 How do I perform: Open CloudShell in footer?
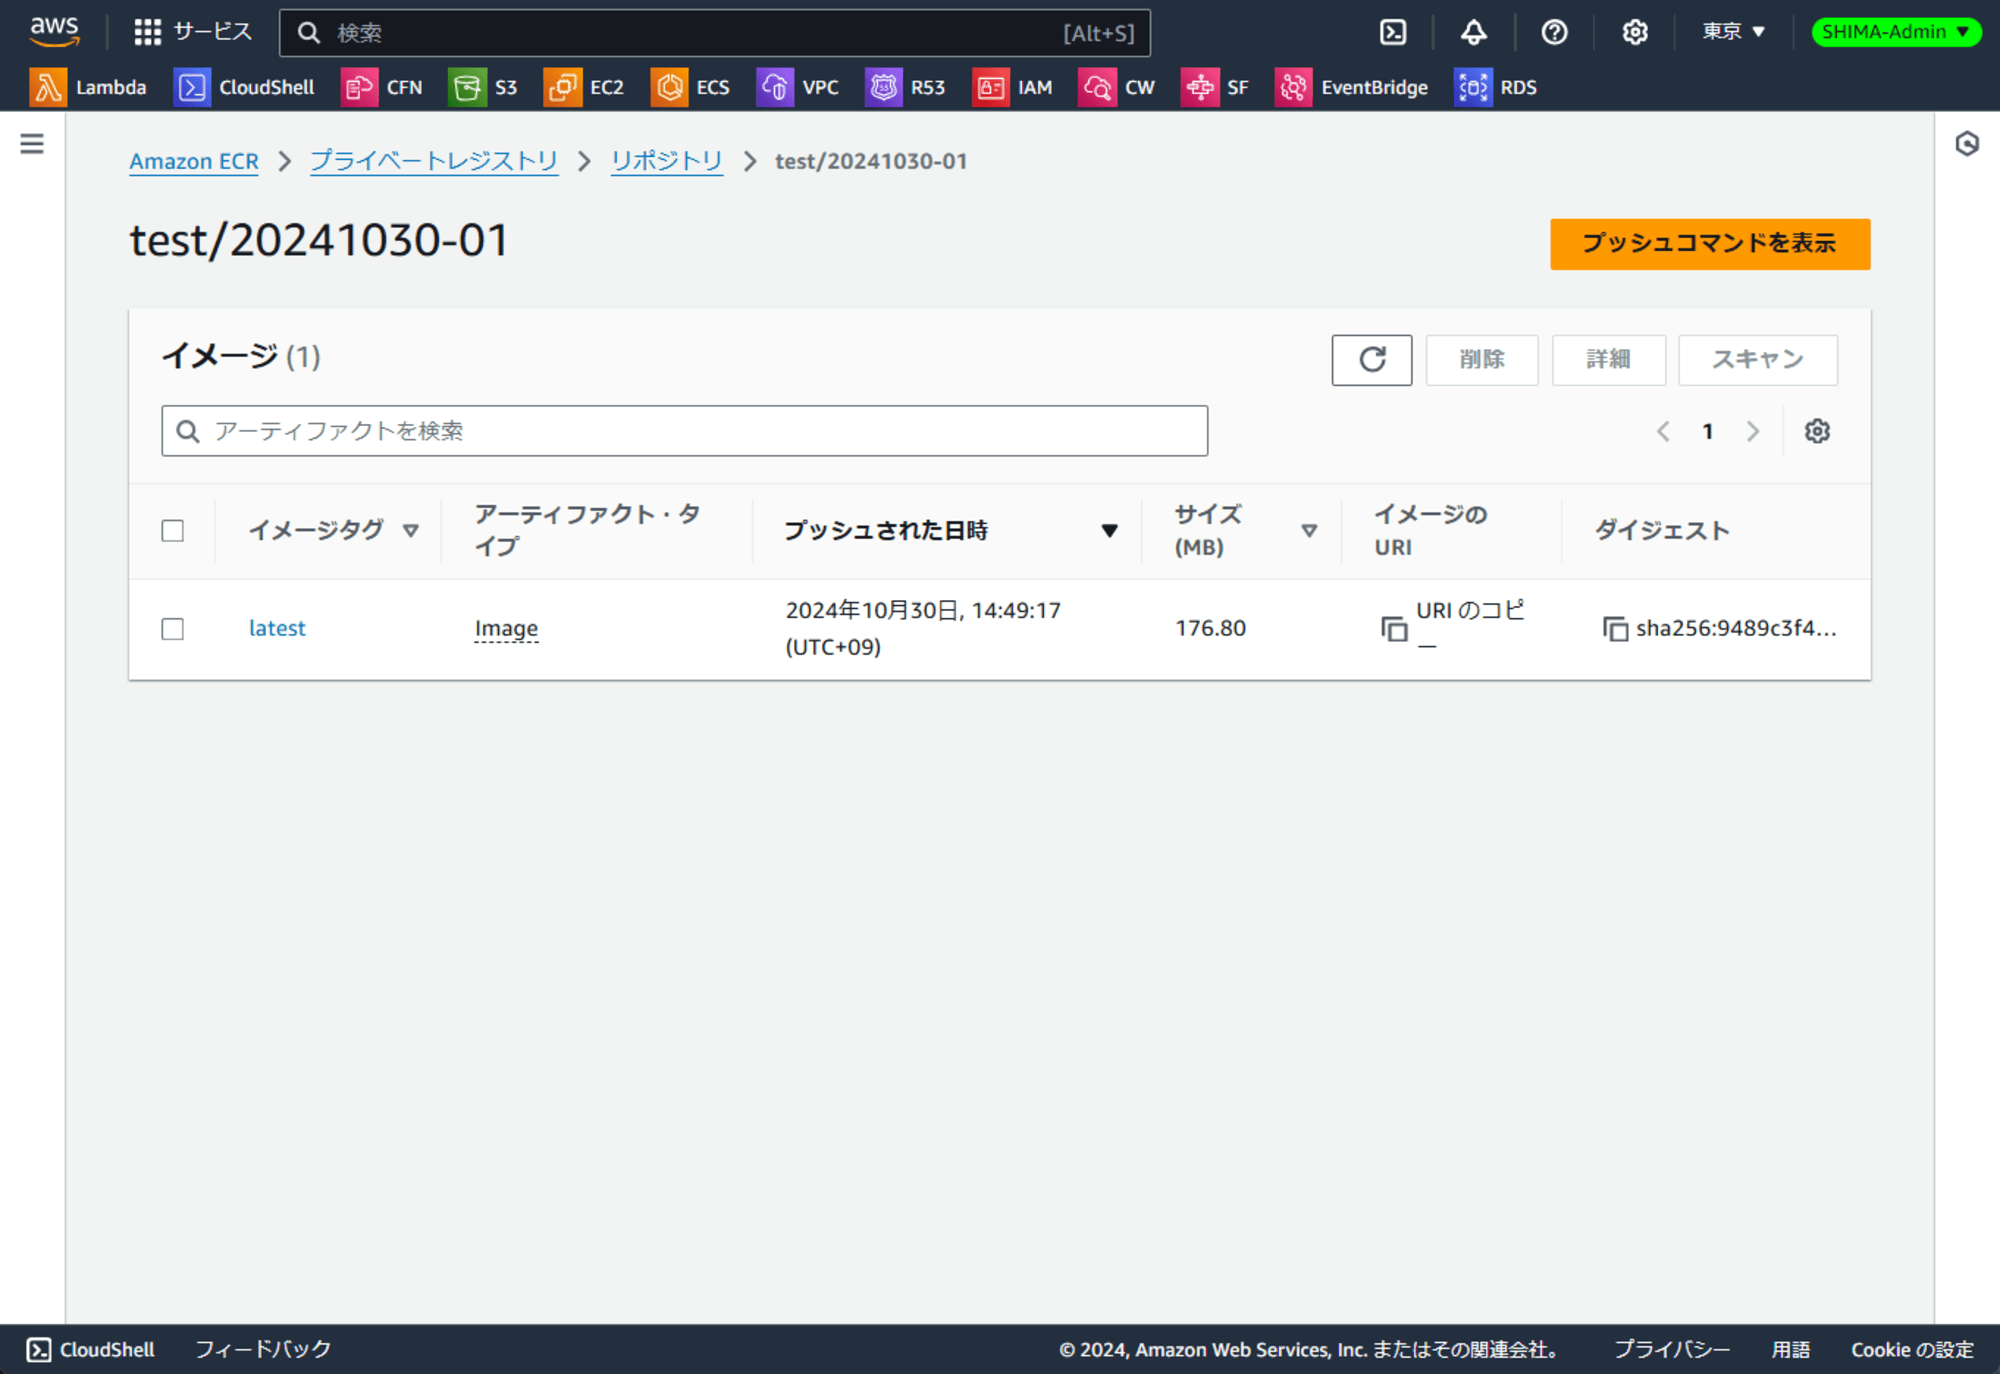tap(91, 1349)
